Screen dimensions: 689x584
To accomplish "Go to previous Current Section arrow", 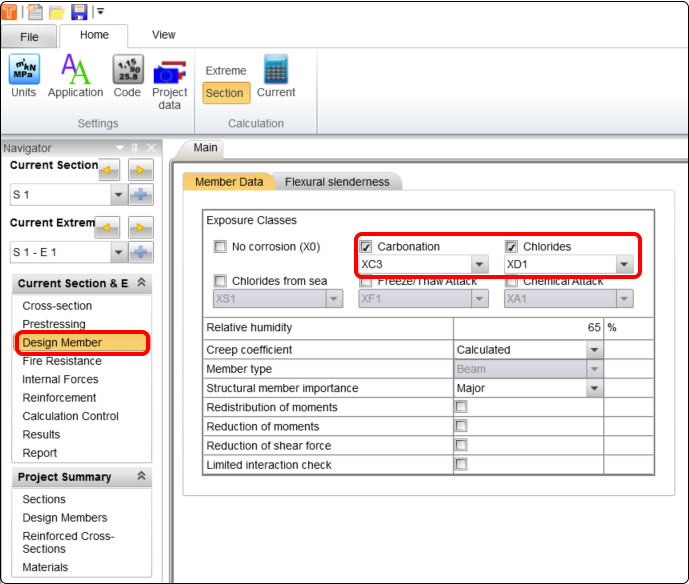I will pyautogui.click(x=109, y=169).
